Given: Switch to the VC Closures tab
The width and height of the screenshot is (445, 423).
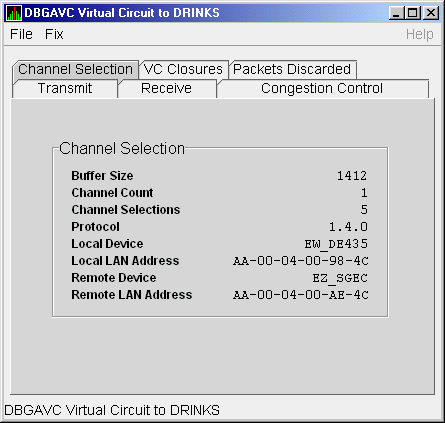Looking at the screenshot, I should pyautogui.click(x=183, y=69).
